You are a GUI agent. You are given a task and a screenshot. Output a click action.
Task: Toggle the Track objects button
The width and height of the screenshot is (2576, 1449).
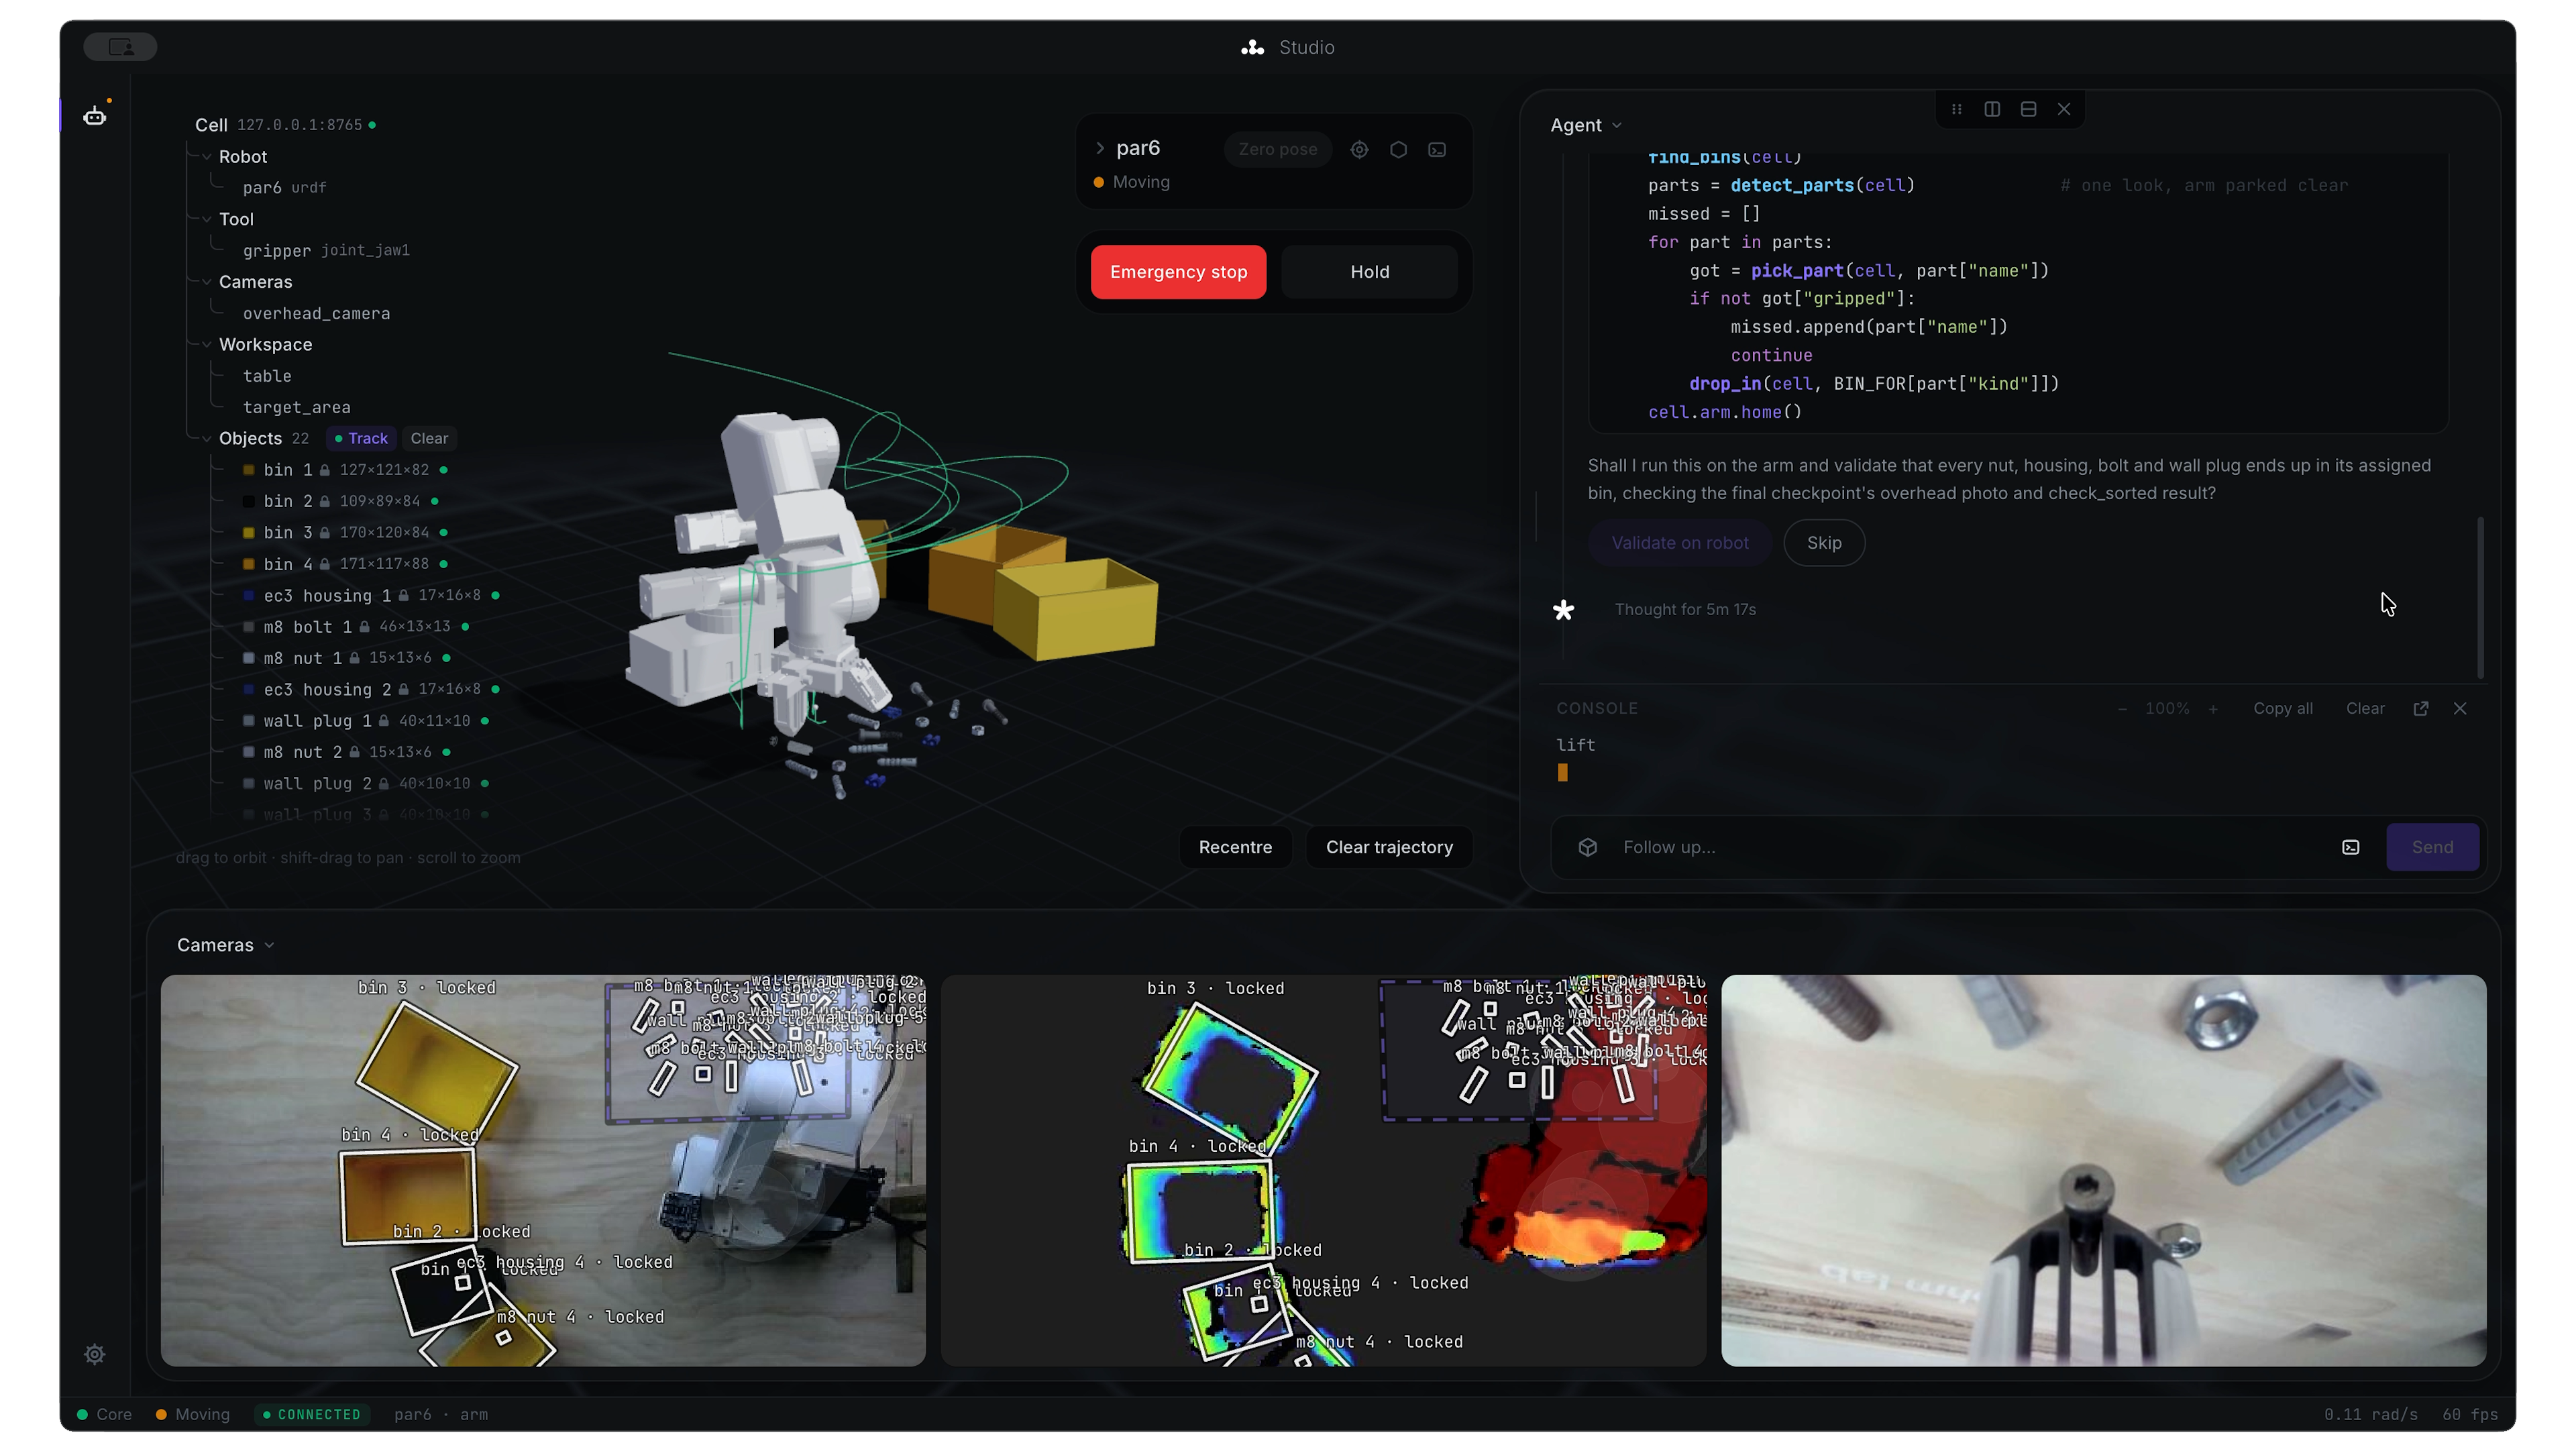click(361, 438)
